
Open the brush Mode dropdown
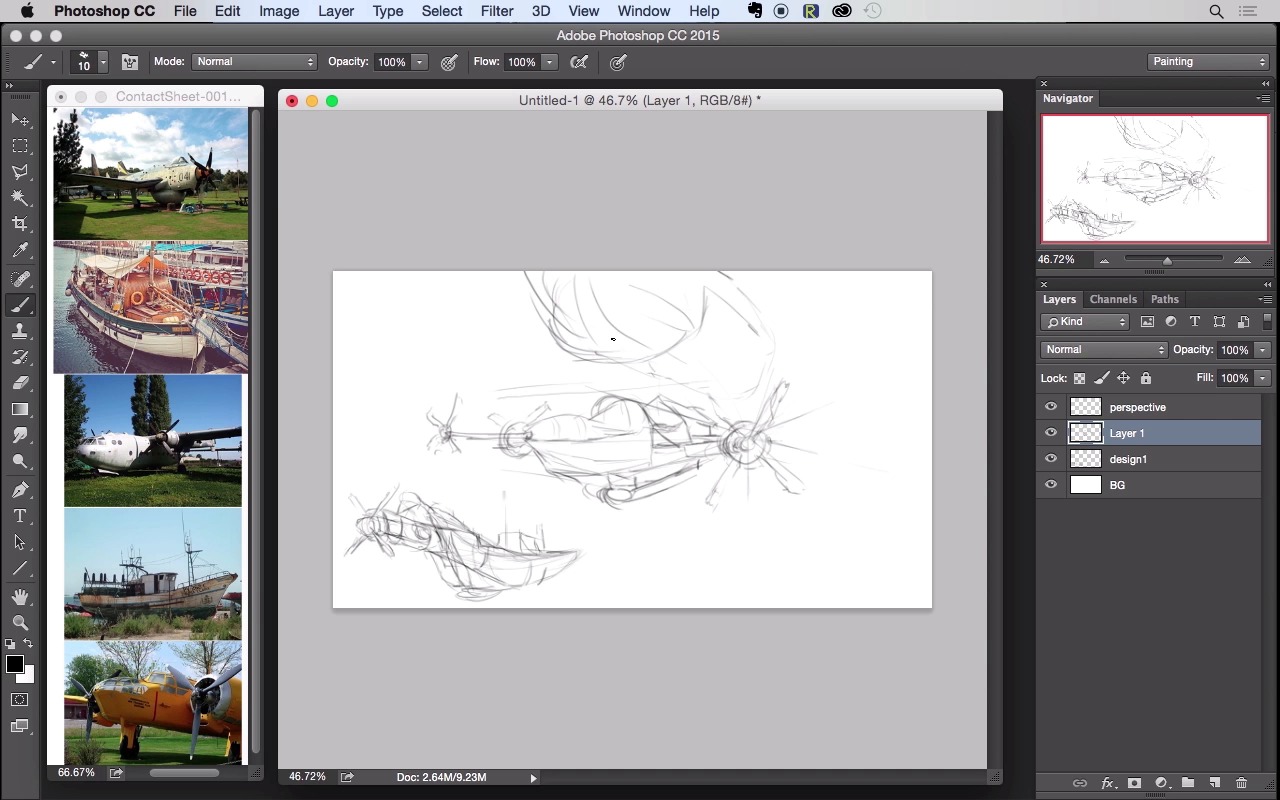tap(255, 62)
